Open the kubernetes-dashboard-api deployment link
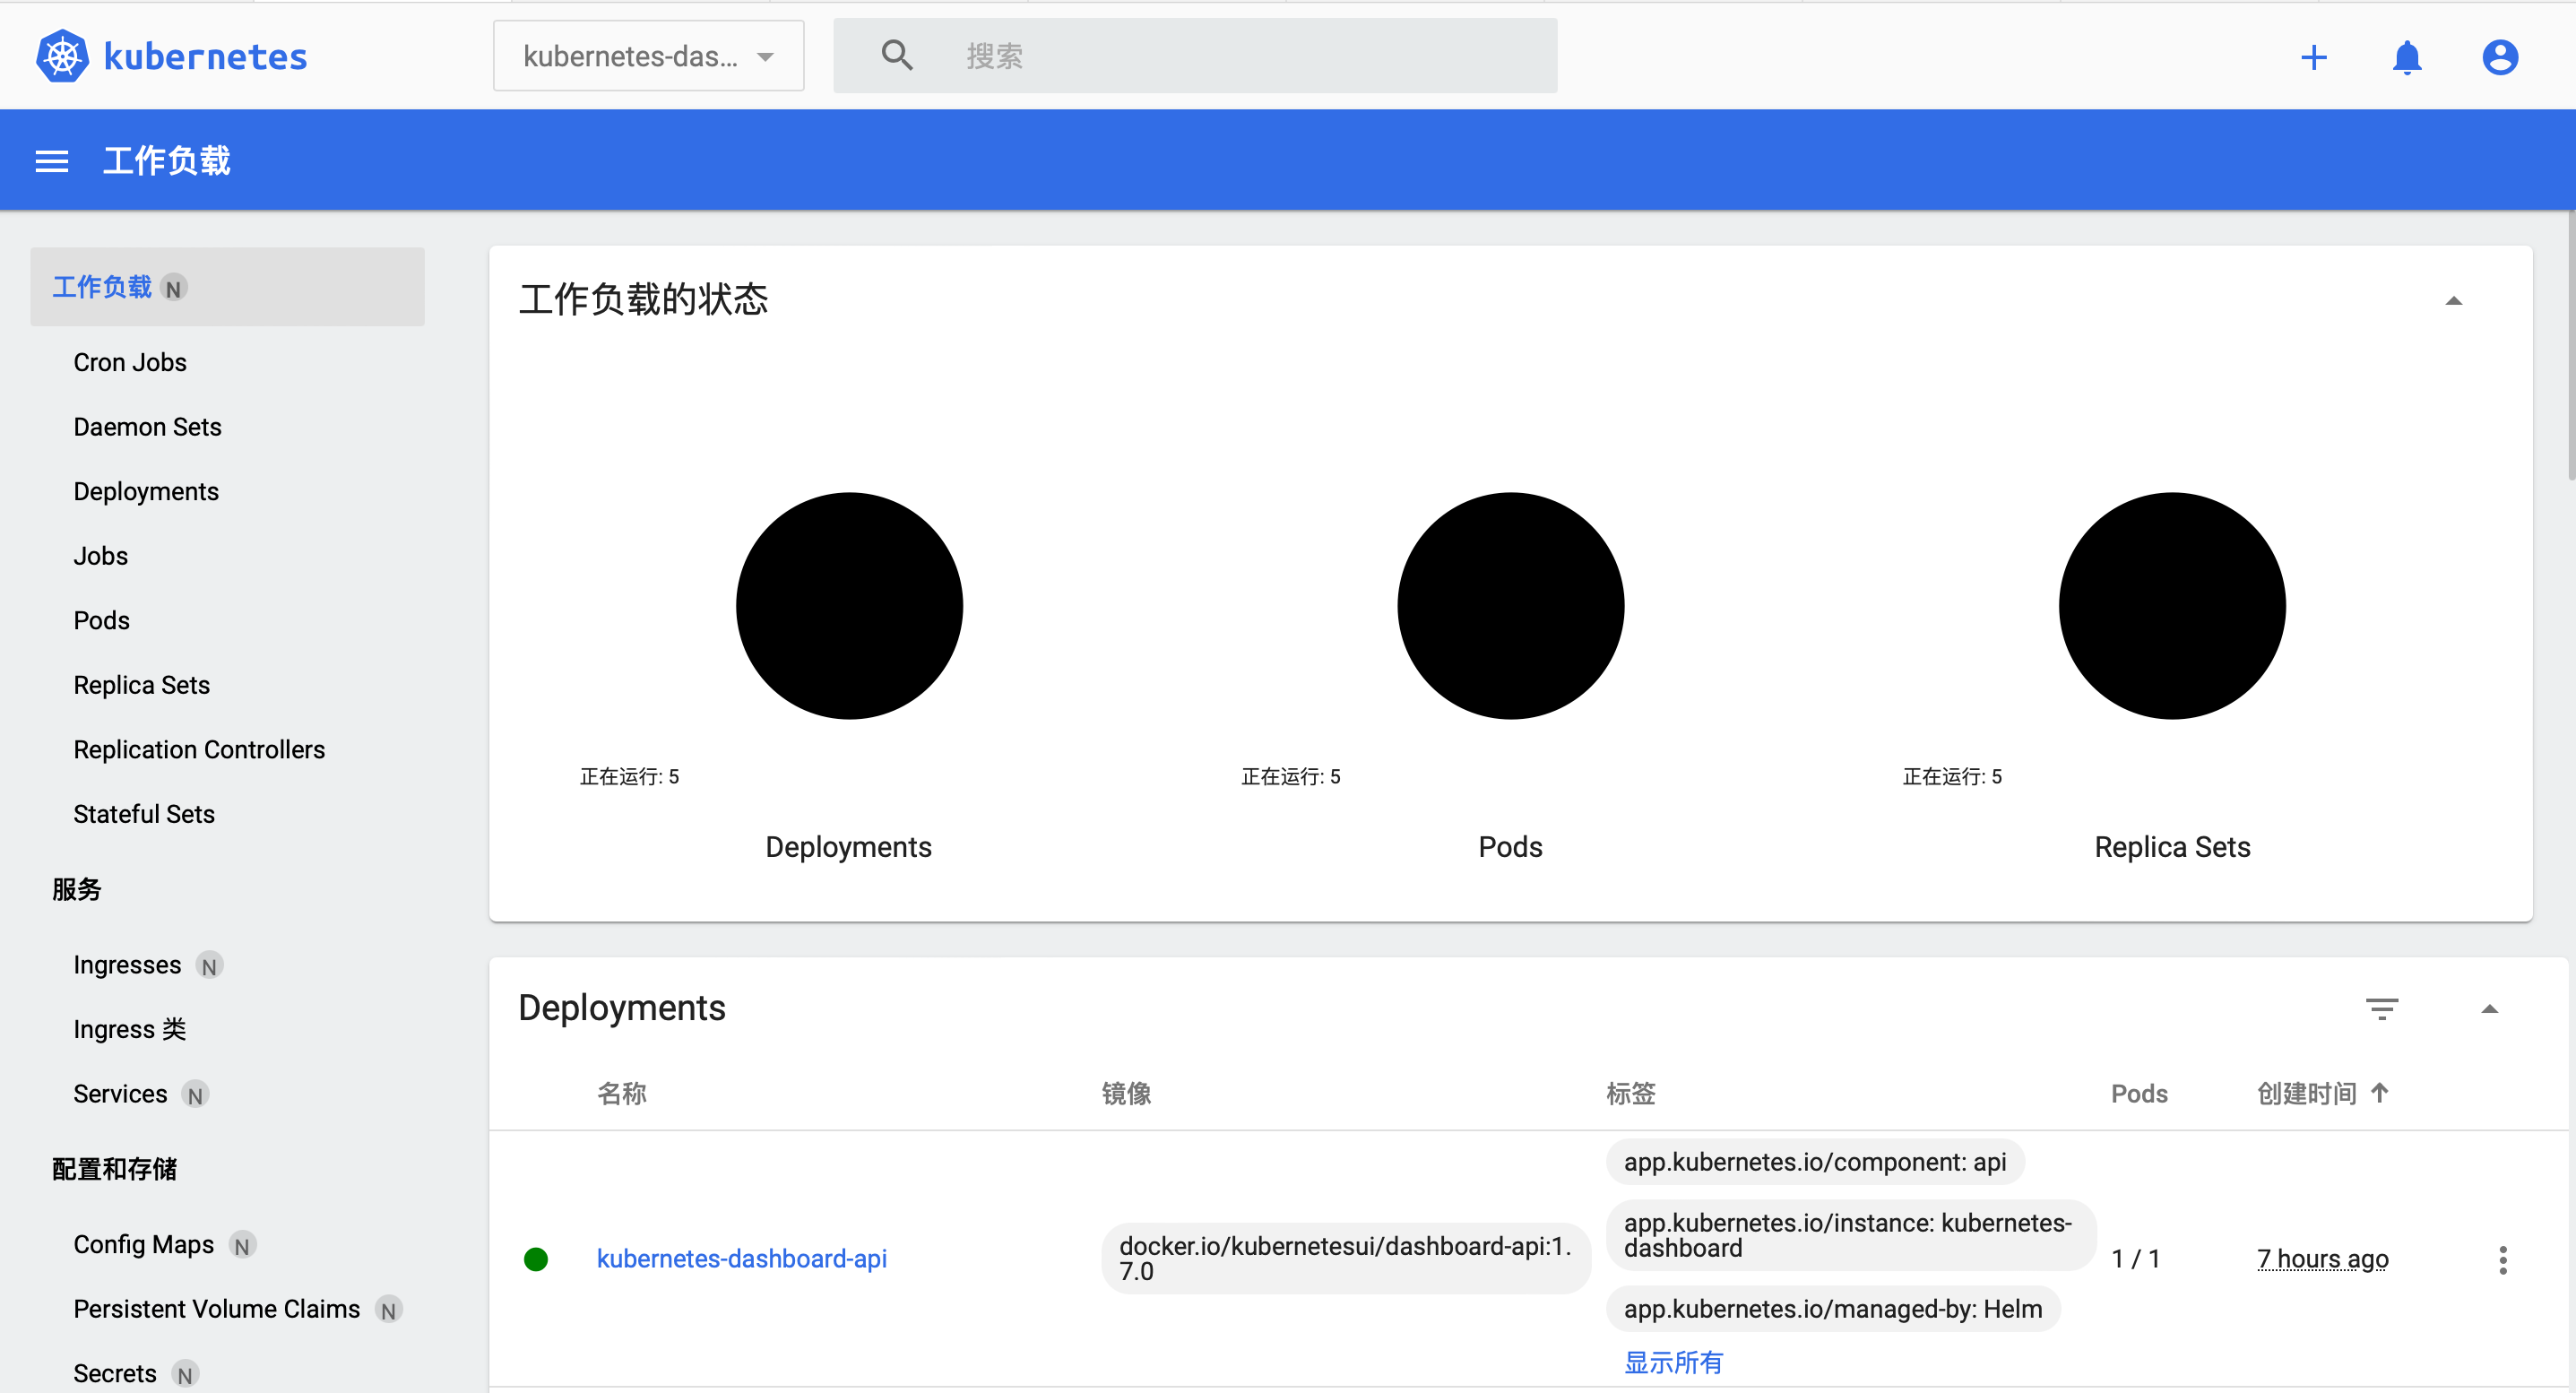 (741, 1258)
